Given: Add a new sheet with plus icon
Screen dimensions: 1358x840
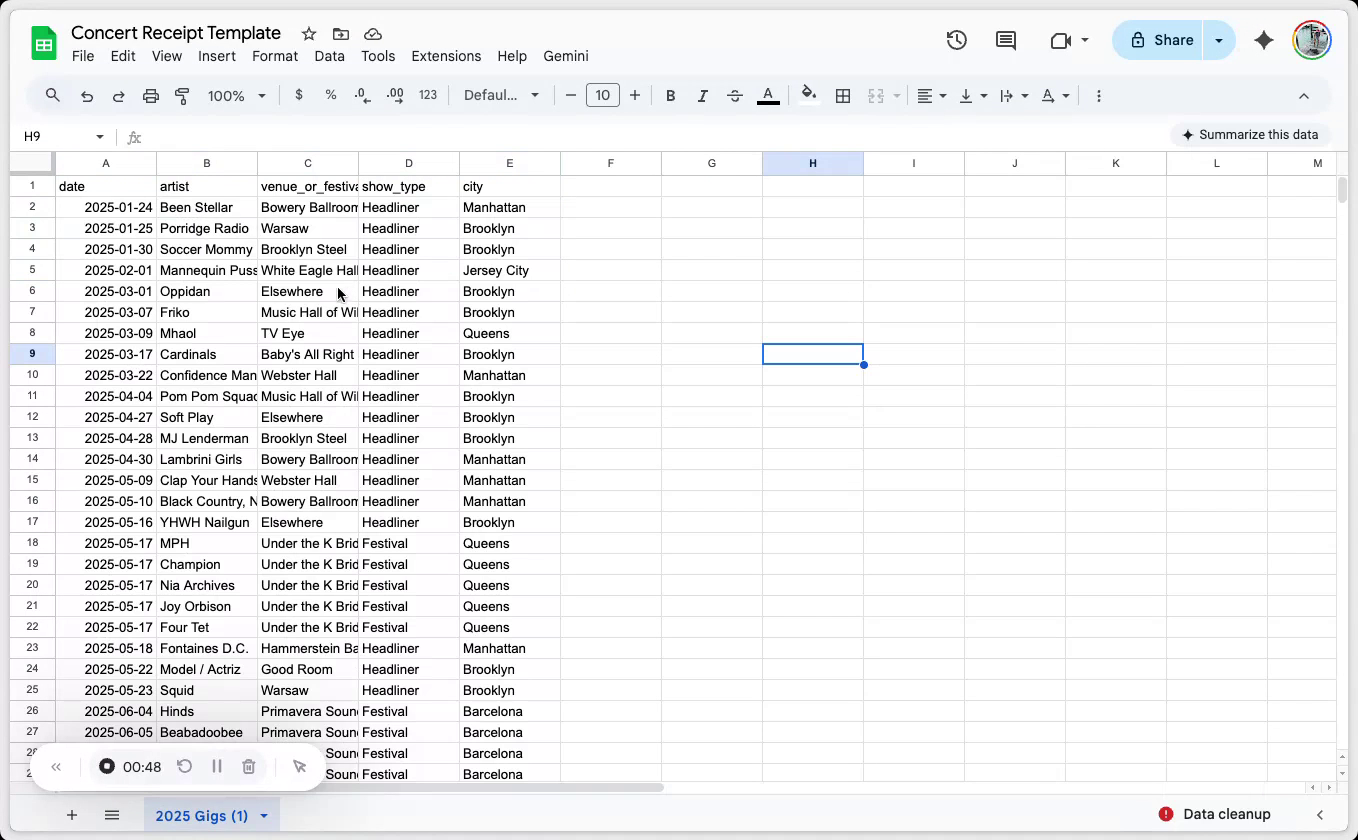Looking at the screenshot, I should (72, 815).
